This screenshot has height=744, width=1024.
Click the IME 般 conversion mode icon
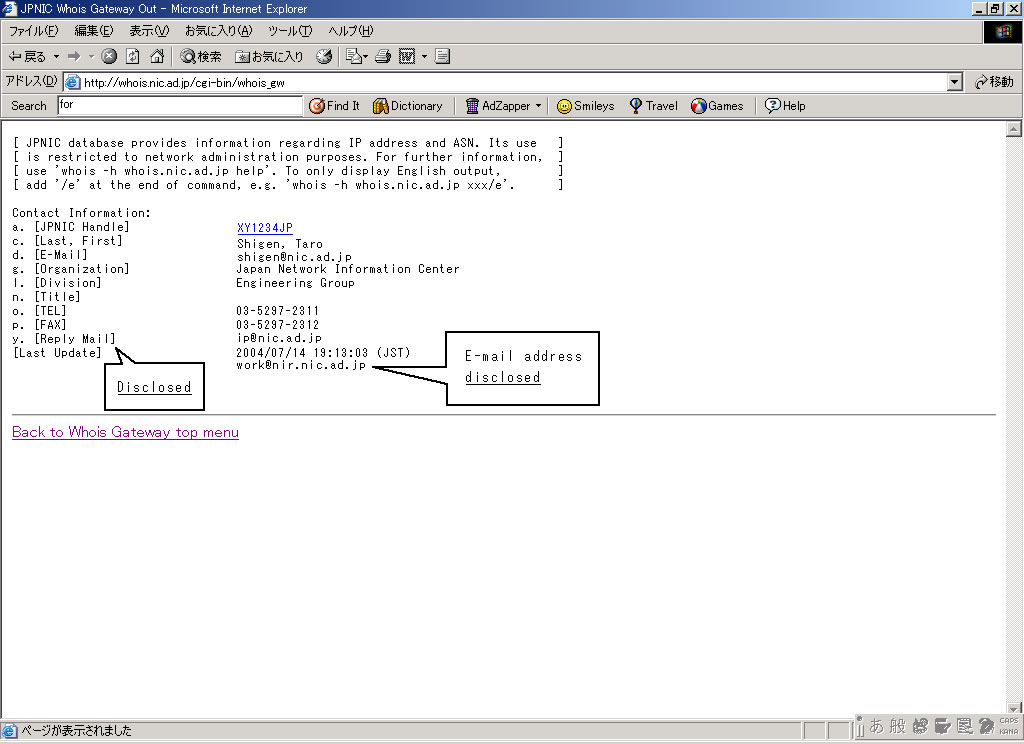point(898,726)
